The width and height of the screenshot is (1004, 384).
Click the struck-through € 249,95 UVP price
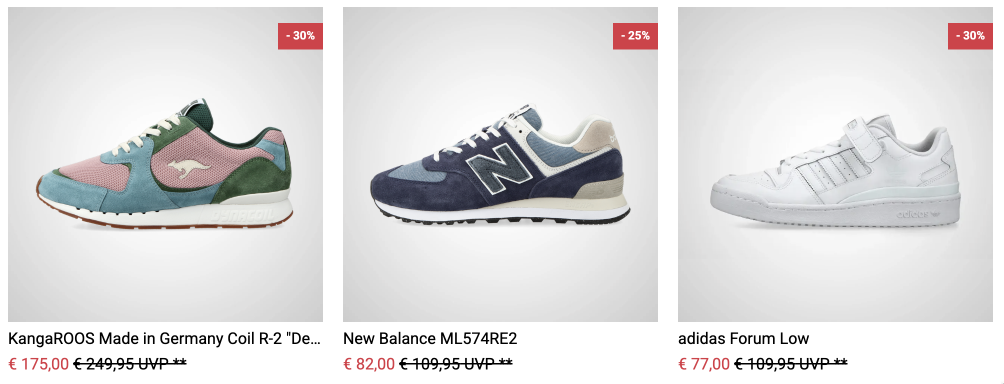coord(130,364)
